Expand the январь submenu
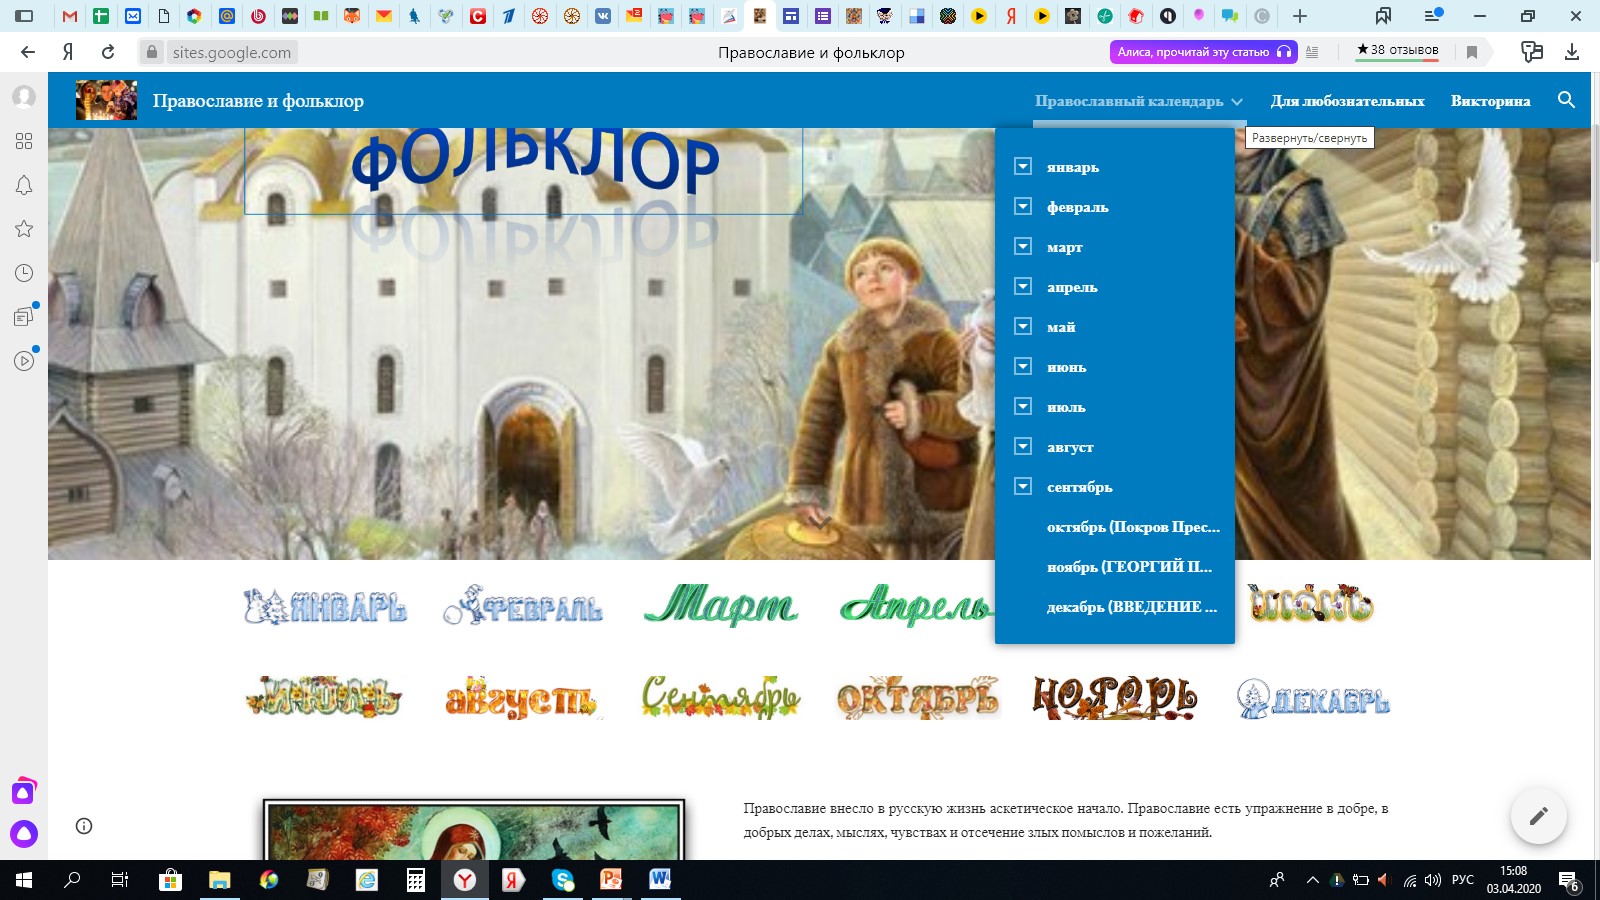This screenshot has width=1600, height=900. pyautogui.click(x=1022, y=166)
